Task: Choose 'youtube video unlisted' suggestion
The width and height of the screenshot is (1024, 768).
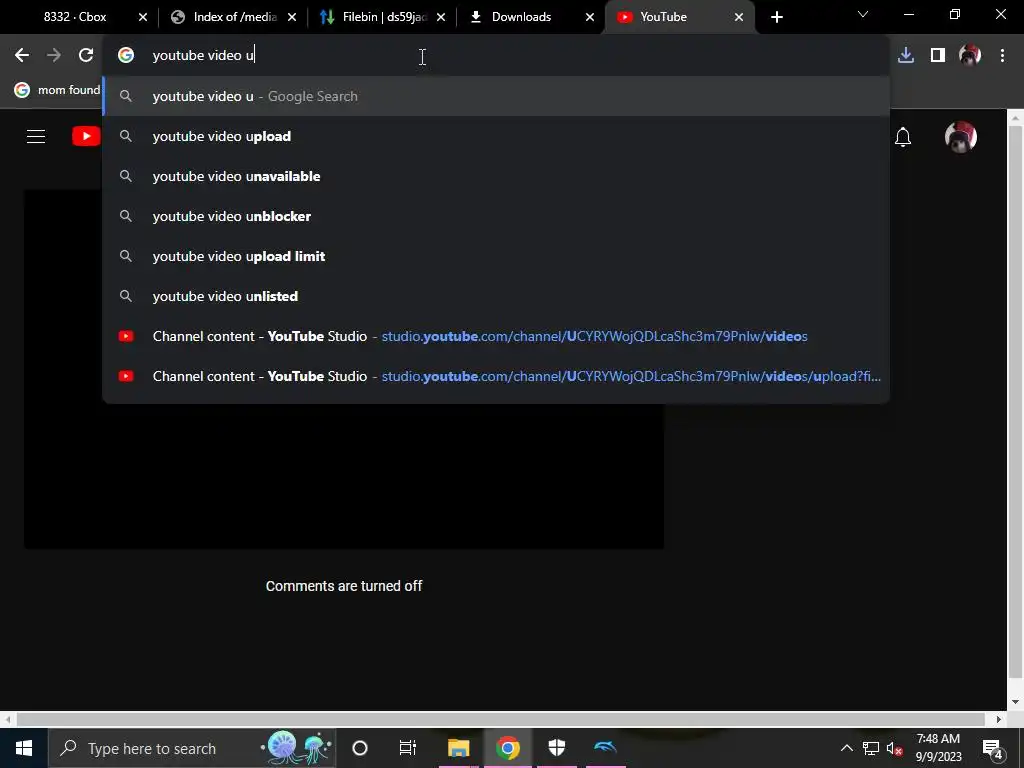Action: click(x=496, y=296)
